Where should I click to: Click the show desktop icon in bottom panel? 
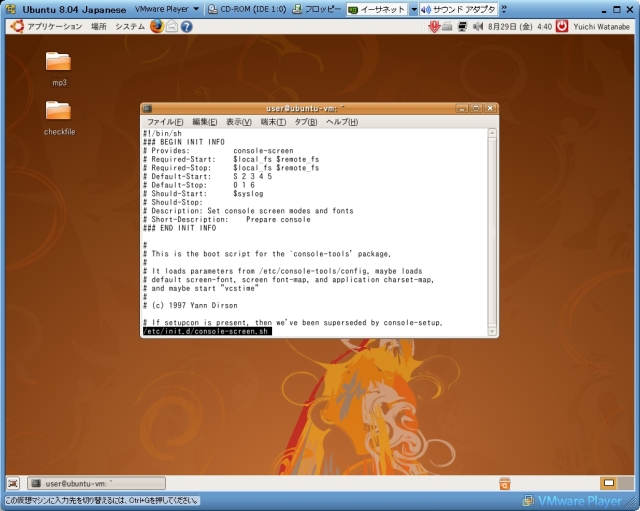(13, 484)
